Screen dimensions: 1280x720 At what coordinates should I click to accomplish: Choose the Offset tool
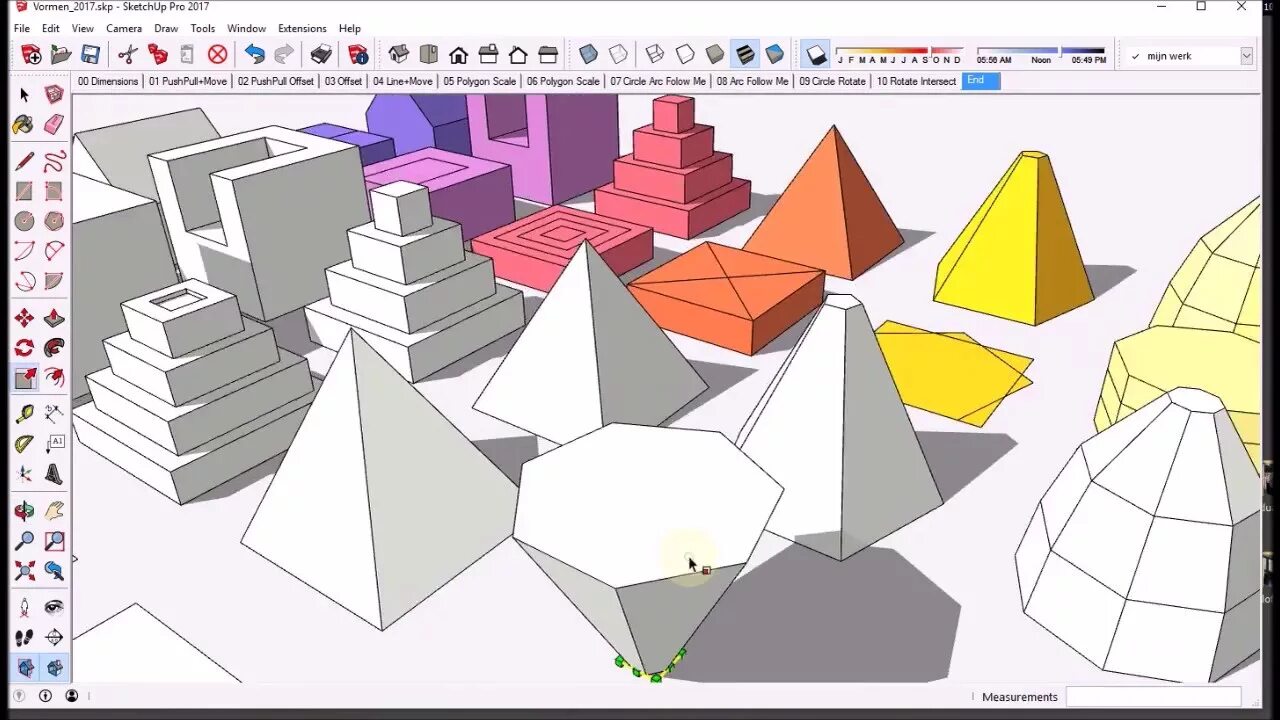[54, 378]
